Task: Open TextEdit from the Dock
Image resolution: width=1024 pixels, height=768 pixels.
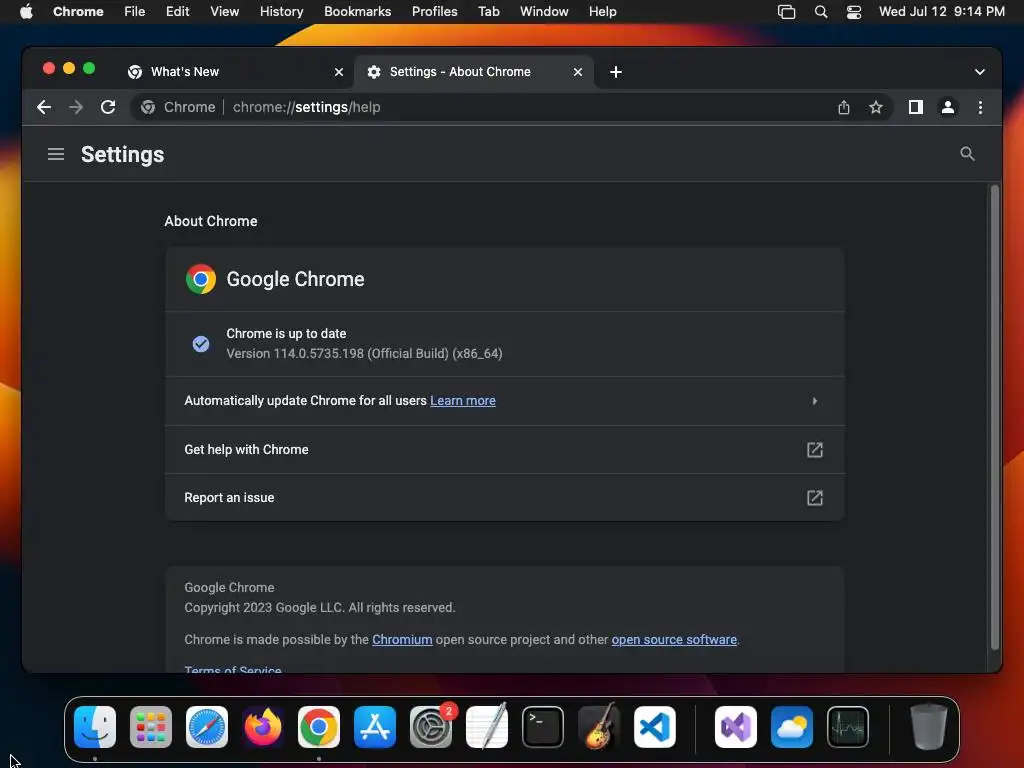Action: click(x=487, y=727)
